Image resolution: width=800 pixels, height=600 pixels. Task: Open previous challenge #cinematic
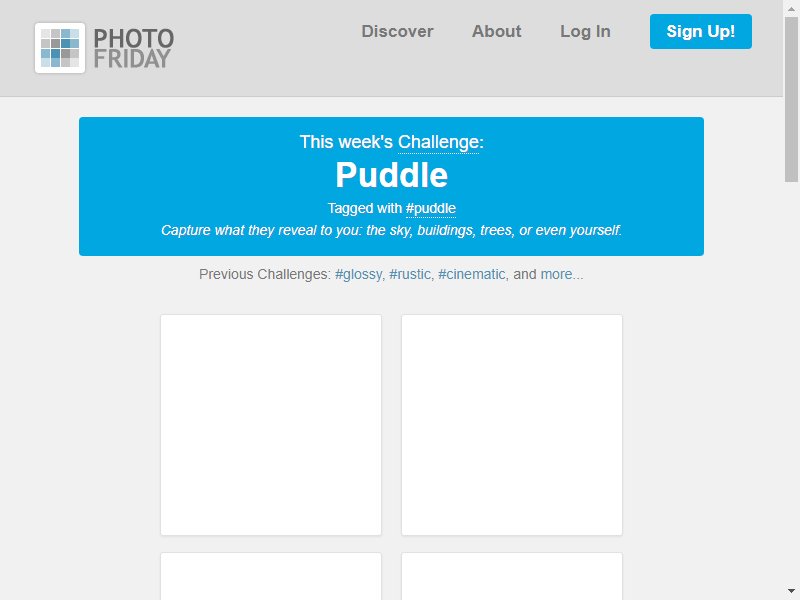471,274
